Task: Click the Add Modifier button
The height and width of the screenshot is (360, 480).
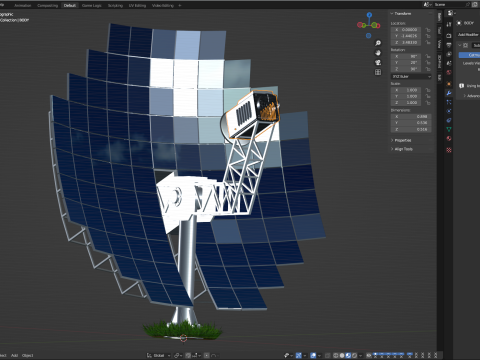Action: [468, 35]
